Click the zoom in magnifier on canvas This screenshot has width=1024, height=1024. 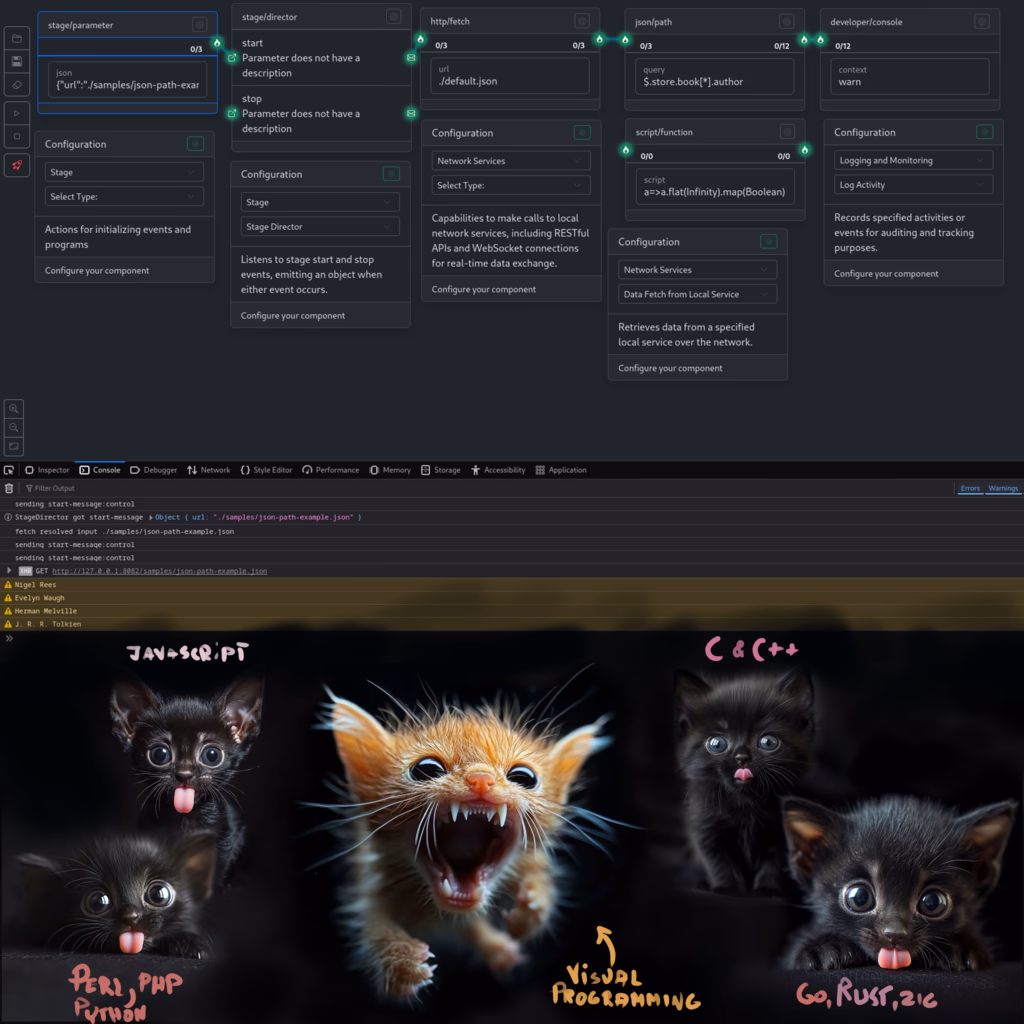coord(14,409)
